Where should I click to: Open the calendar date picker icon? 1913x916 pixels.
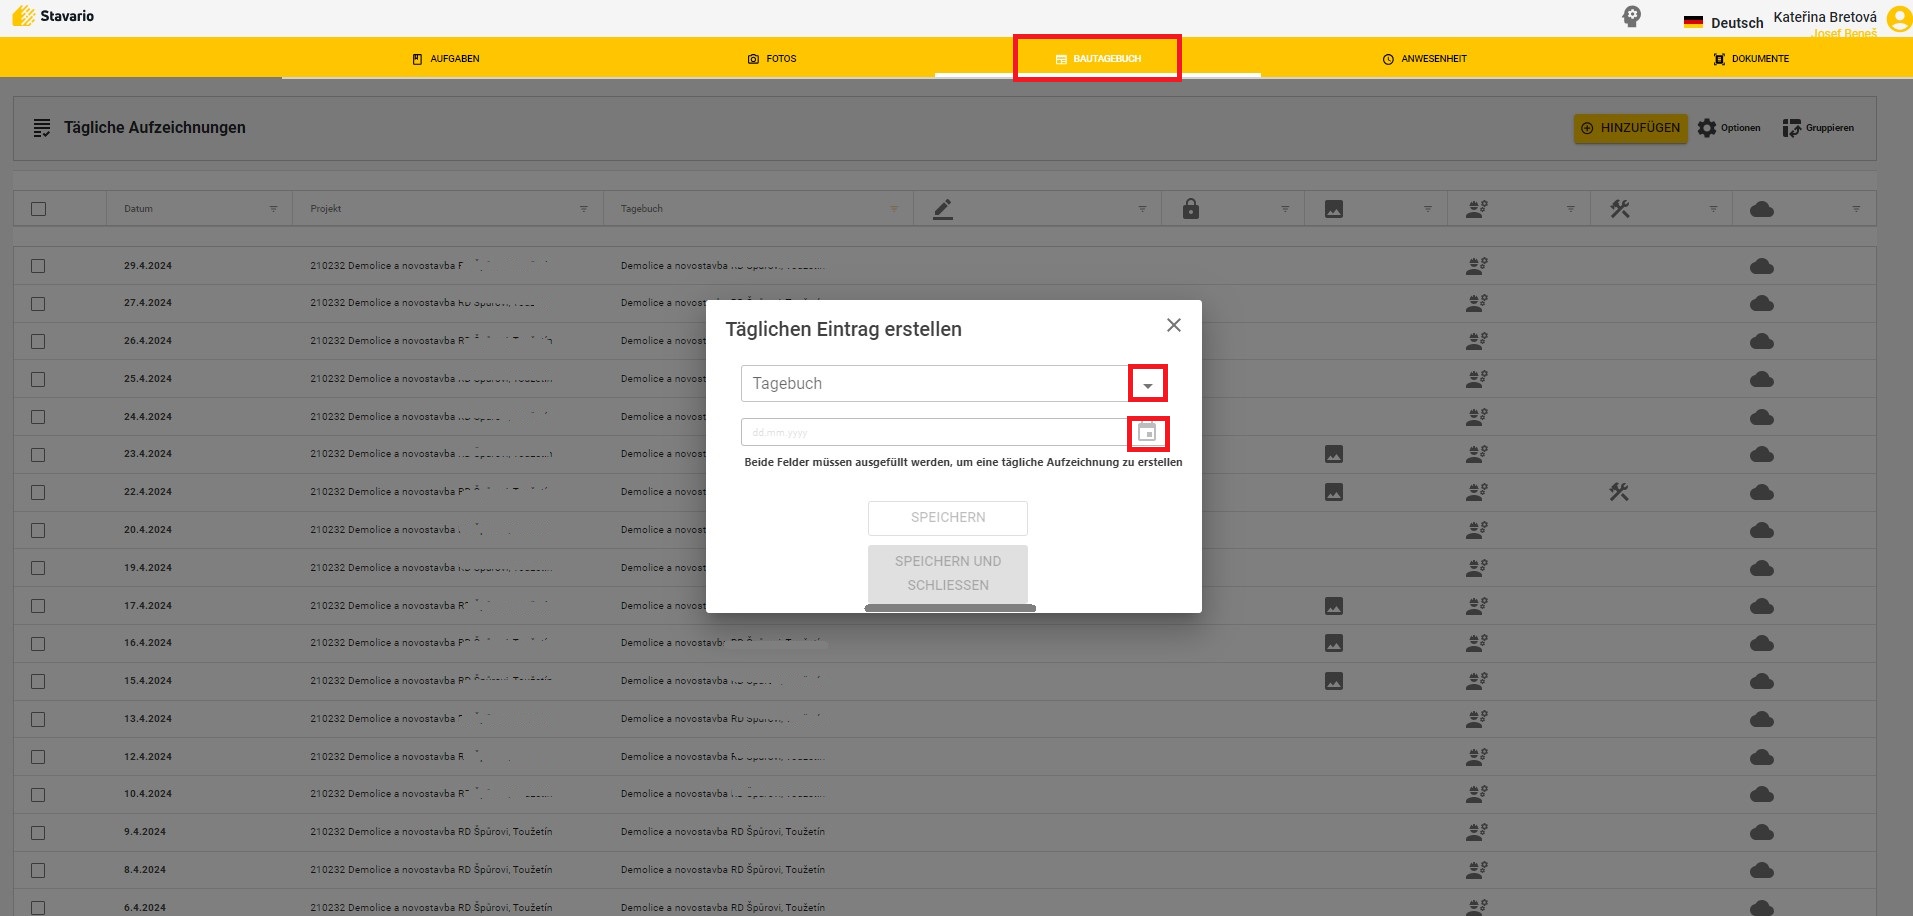(1147, 433)
